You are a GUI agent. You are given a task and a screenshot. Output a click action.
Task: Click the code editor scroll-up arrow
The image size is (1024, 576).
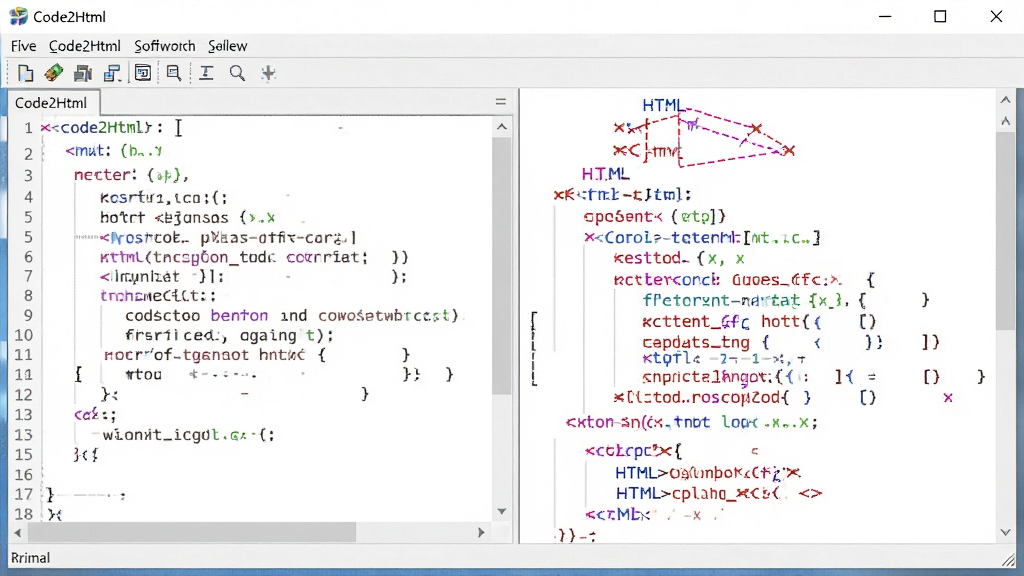(502, 127)
